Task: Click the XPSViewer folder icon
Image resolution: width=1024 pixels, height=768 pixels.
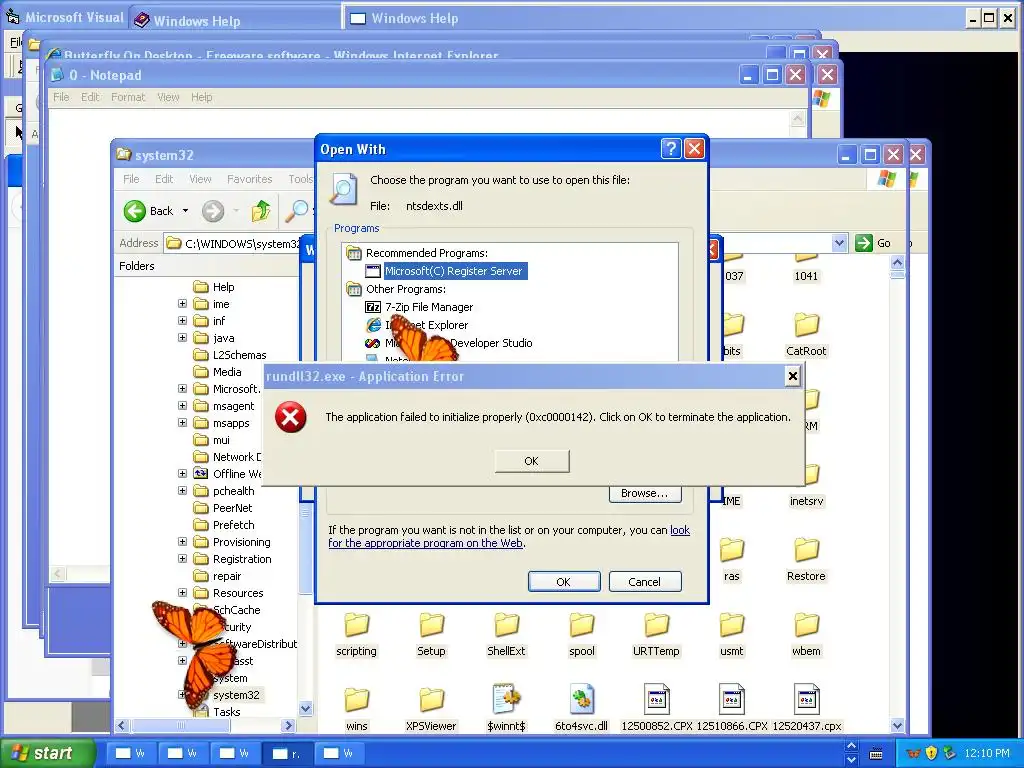Action: pos(432,699)
